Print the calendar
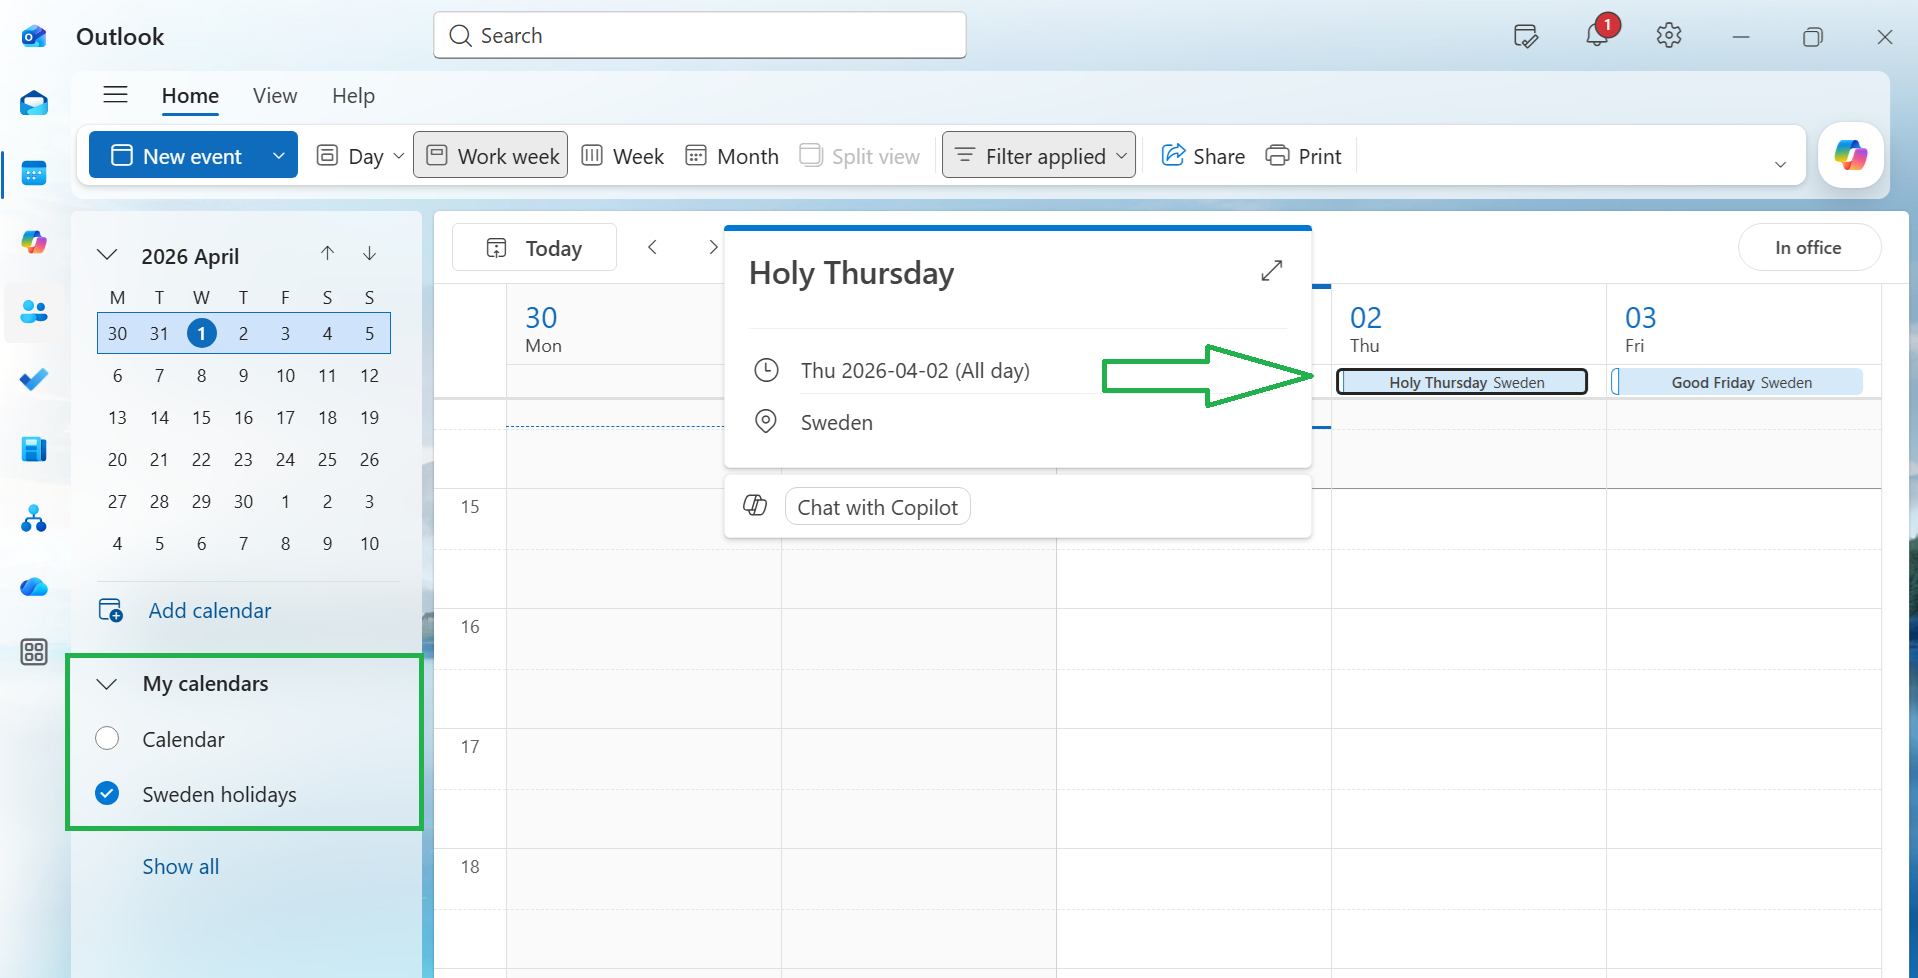Image resolution: width=1918 pixels, height=978 pixels. [x=1303, y=156]
